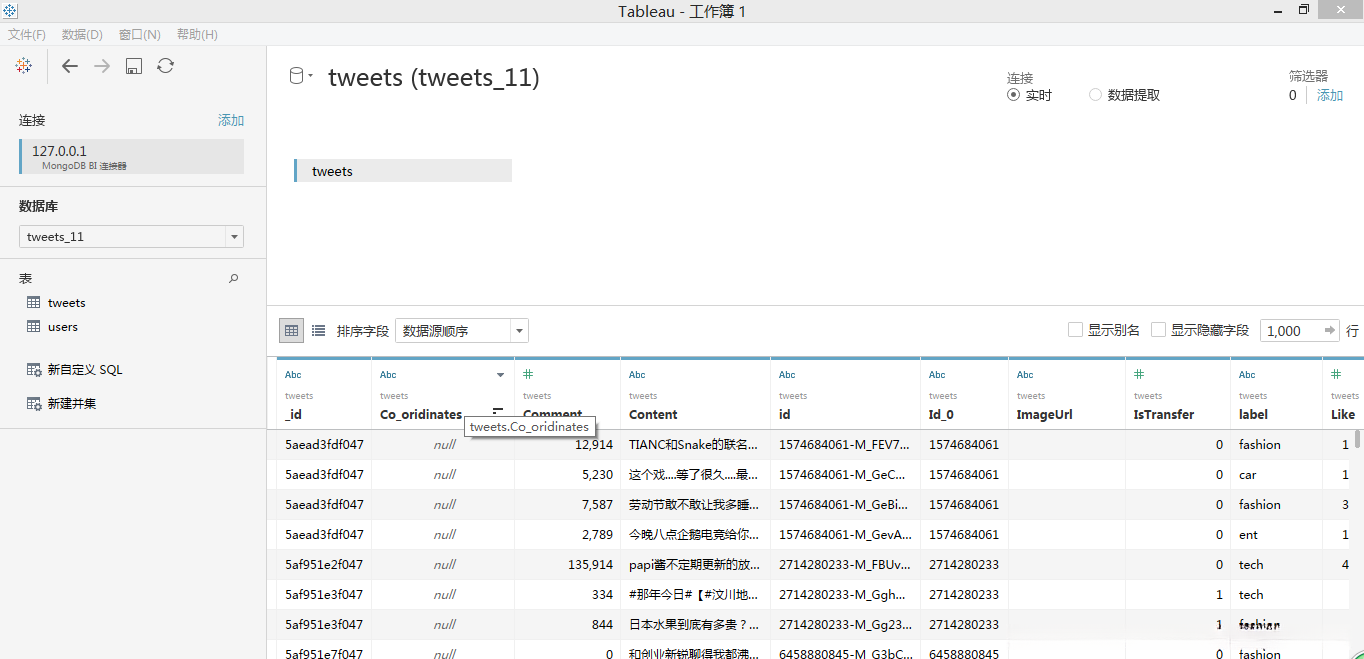
Task: Click the id cell 1574684061-M_GeBi…
Action: (x=845, y=505)
